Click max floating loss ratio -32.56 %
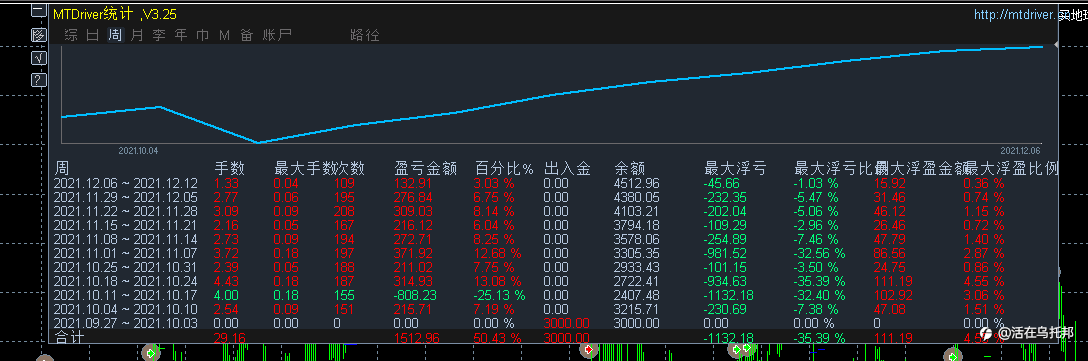The height and width of the screenshot is (361, 1088). (819, 253)
